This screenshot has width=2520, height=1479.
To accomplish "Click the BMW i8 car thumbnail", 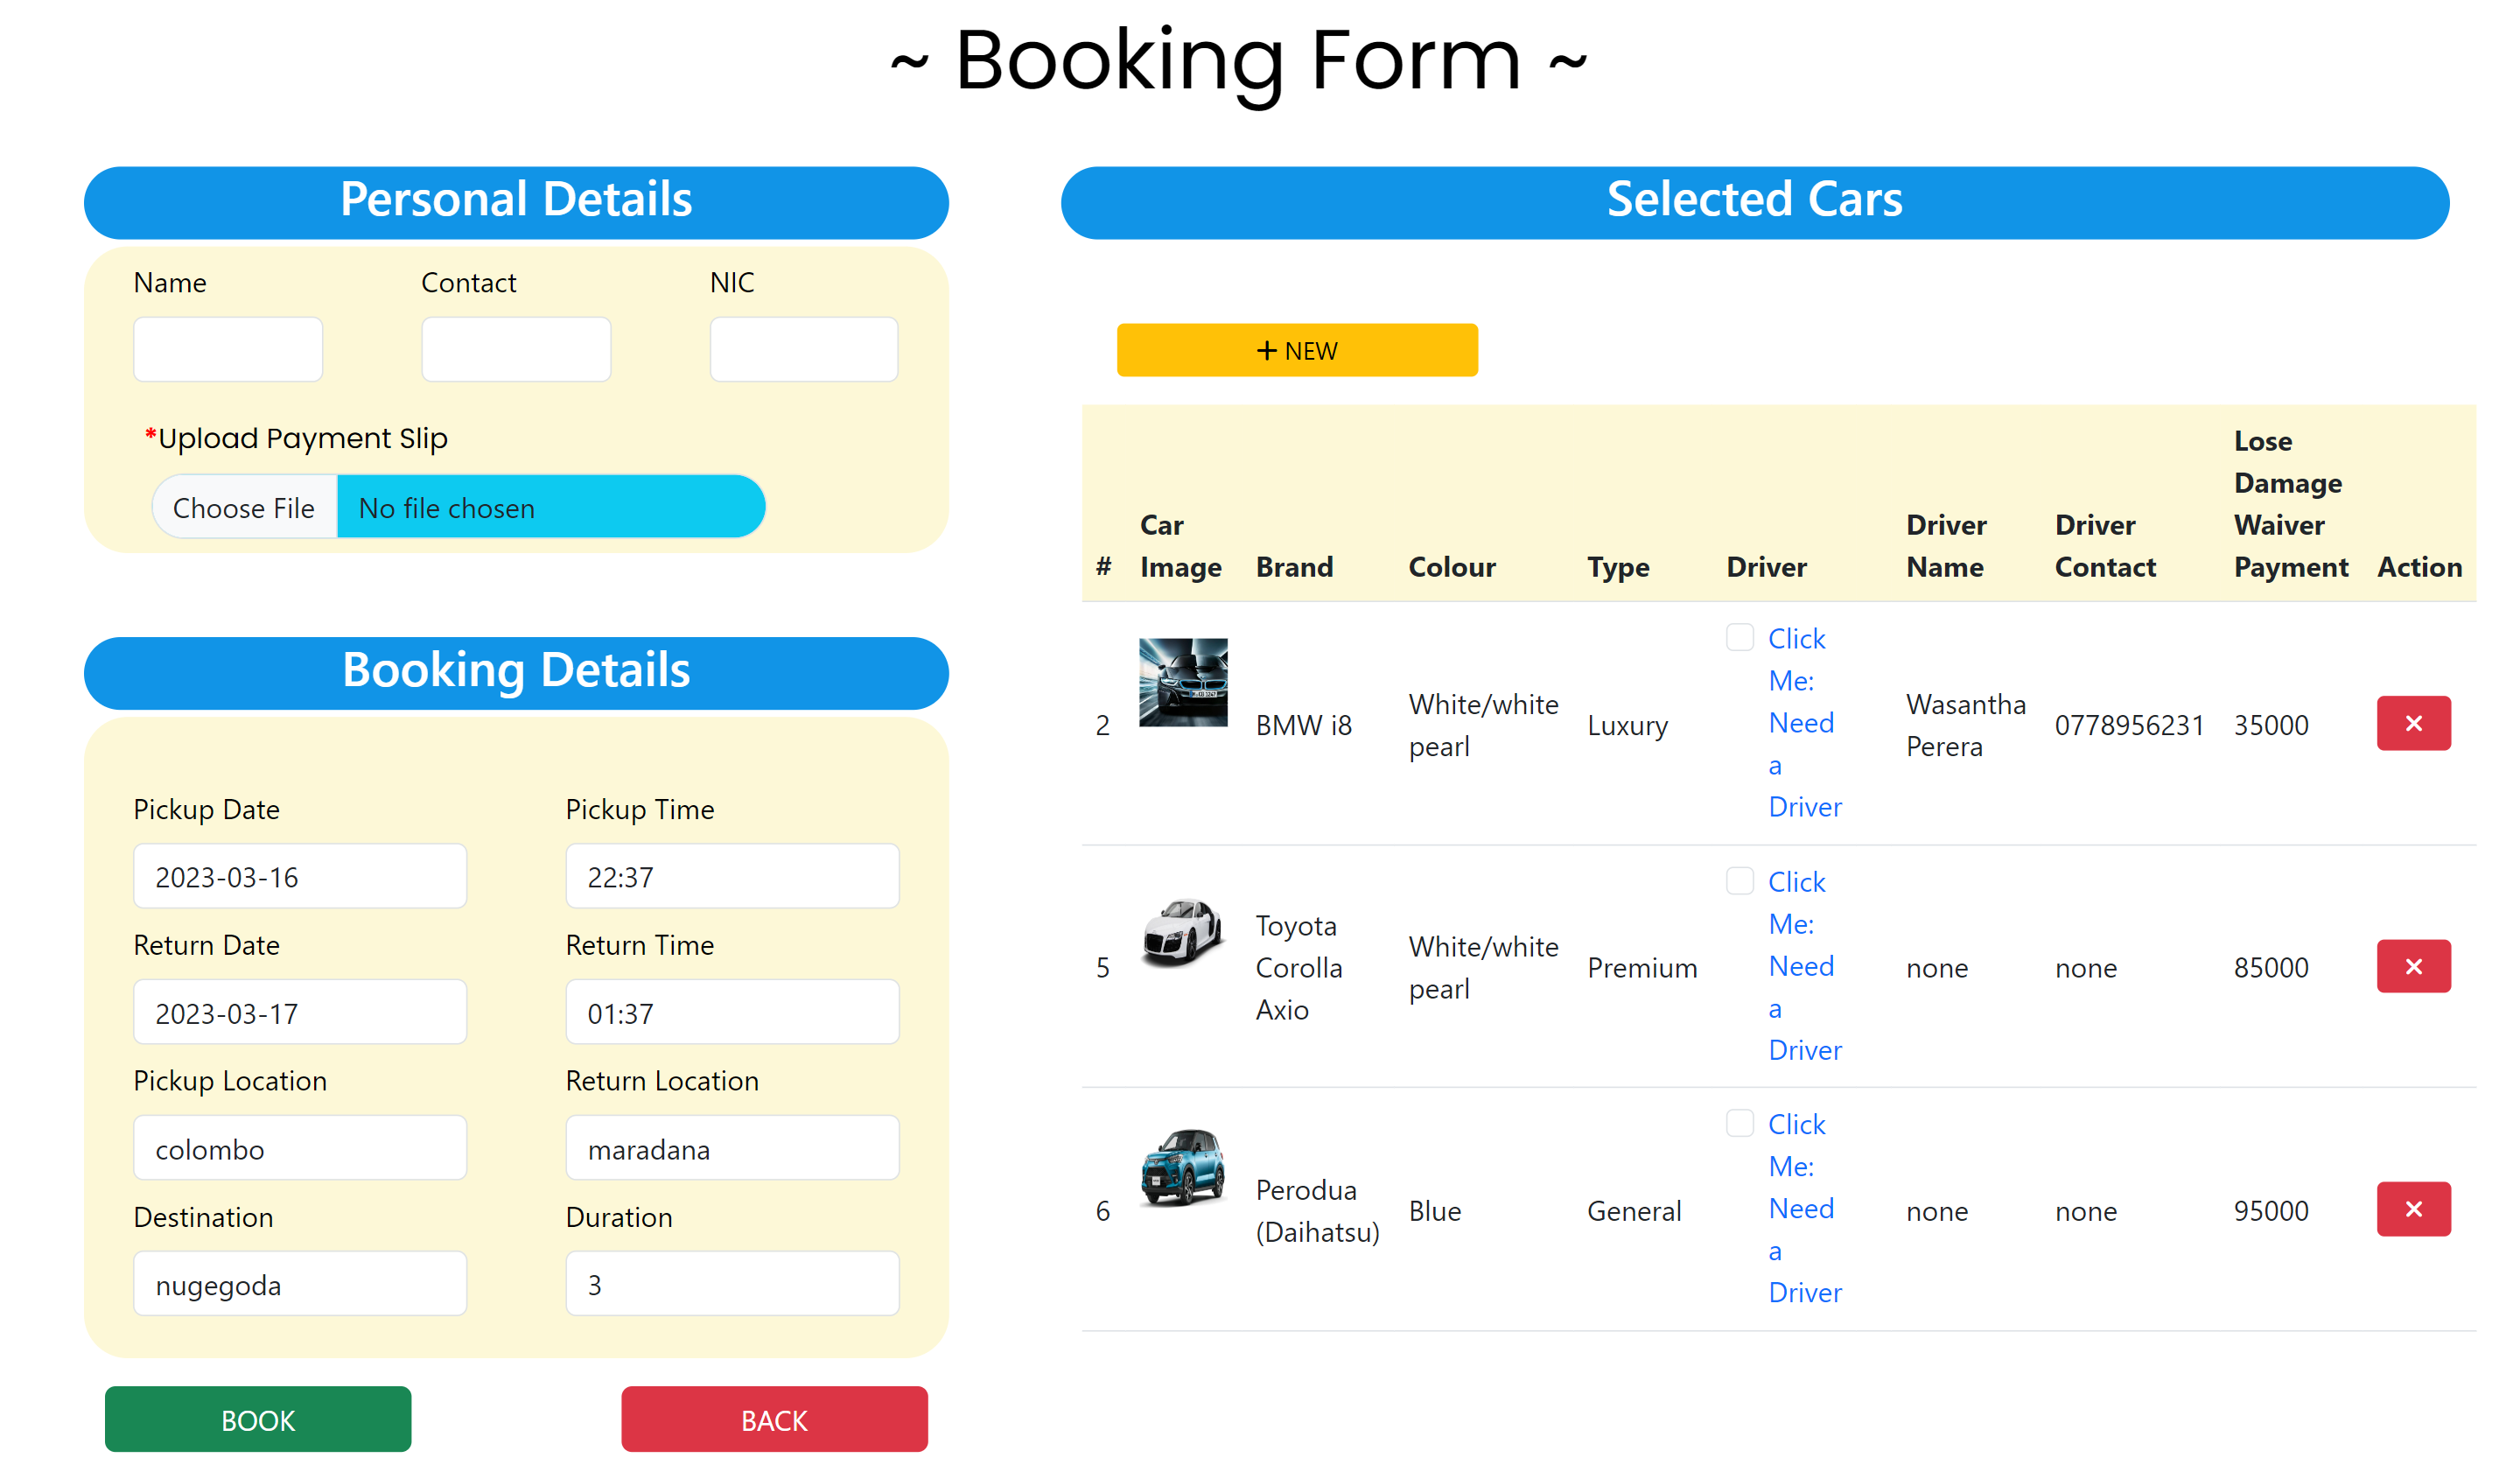I will 1182,682.
